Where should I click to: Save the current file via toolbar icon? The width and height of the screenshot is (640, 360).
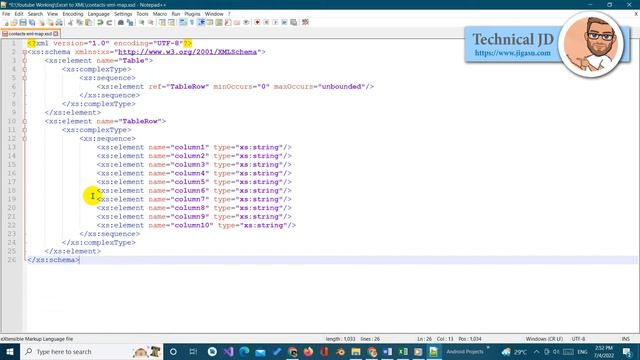(23, 22)
